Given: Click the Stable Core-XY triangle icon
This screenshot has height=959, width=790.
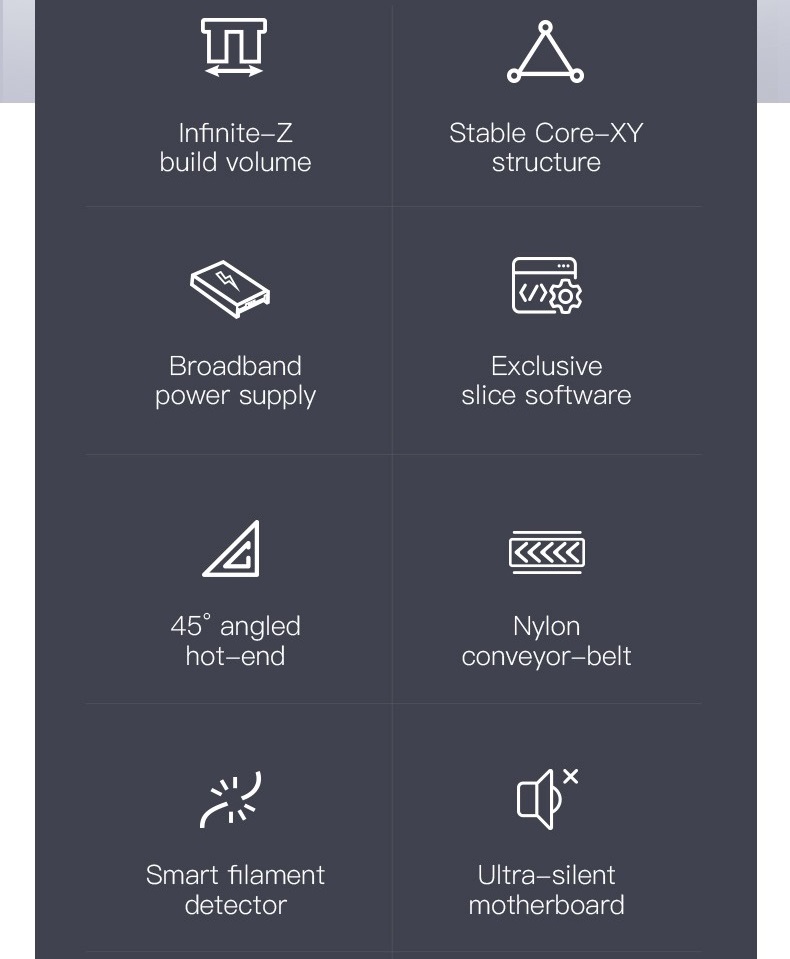Looking at the screenshot, I should pos(545,52).
